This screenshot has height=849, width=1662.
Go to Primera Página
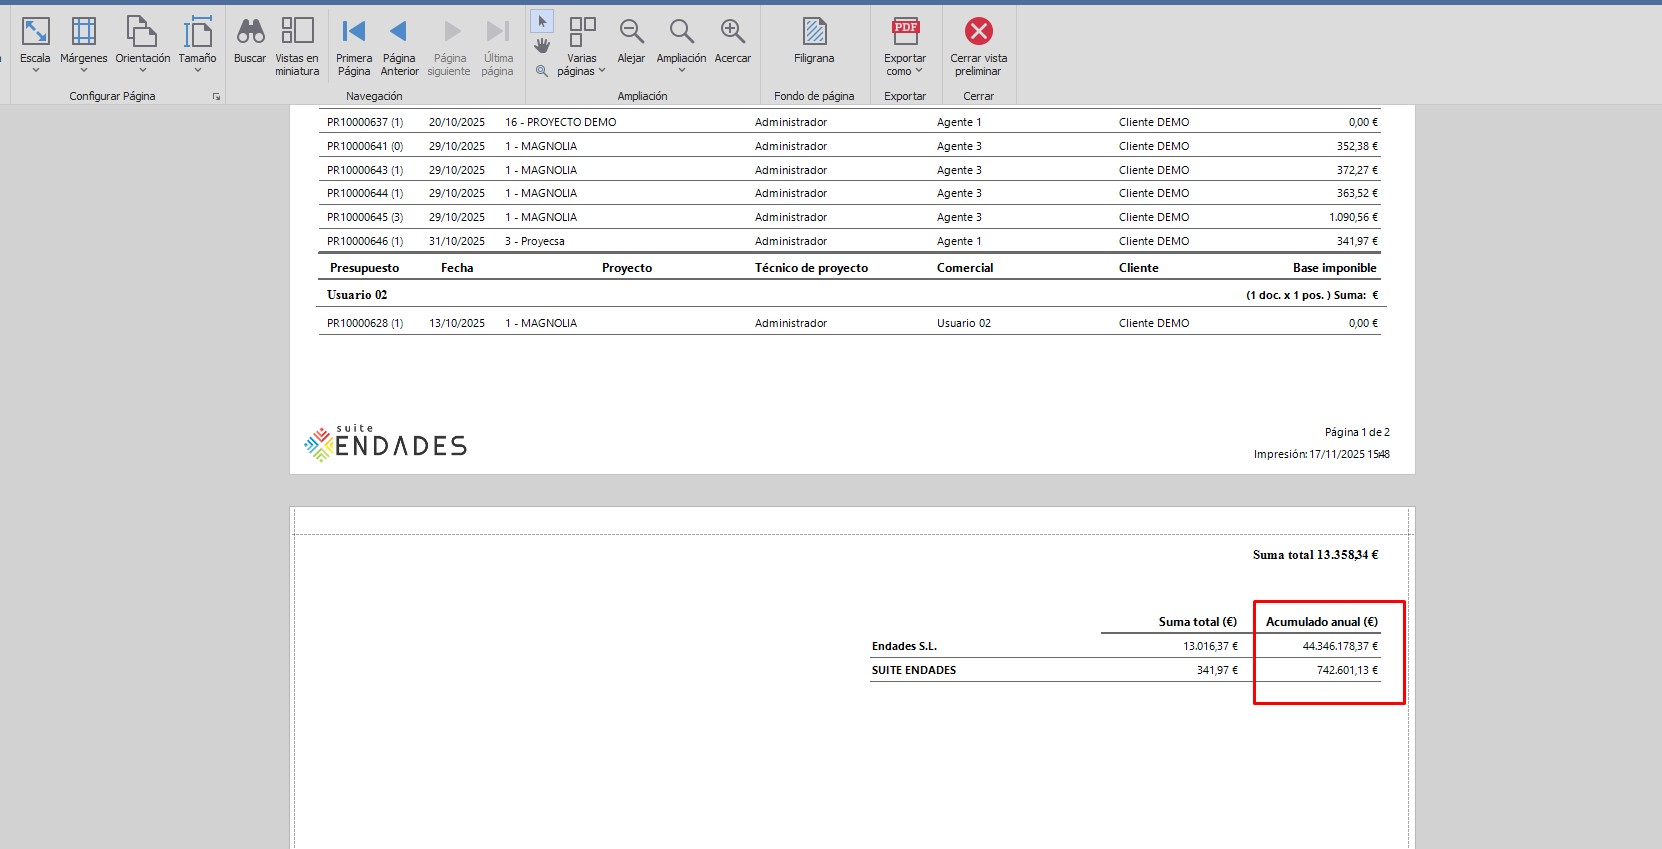click(x=354, y=43)
